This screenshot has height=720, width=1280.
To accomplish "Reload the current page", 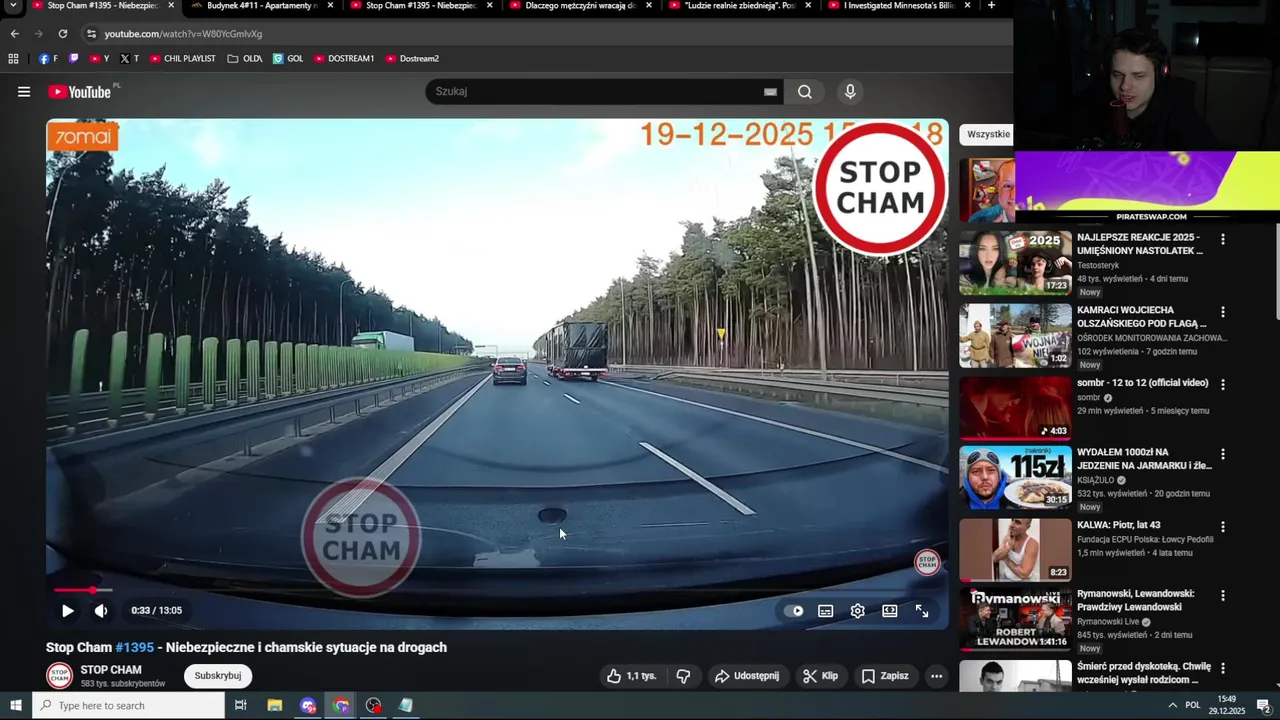I will point(63,34).
